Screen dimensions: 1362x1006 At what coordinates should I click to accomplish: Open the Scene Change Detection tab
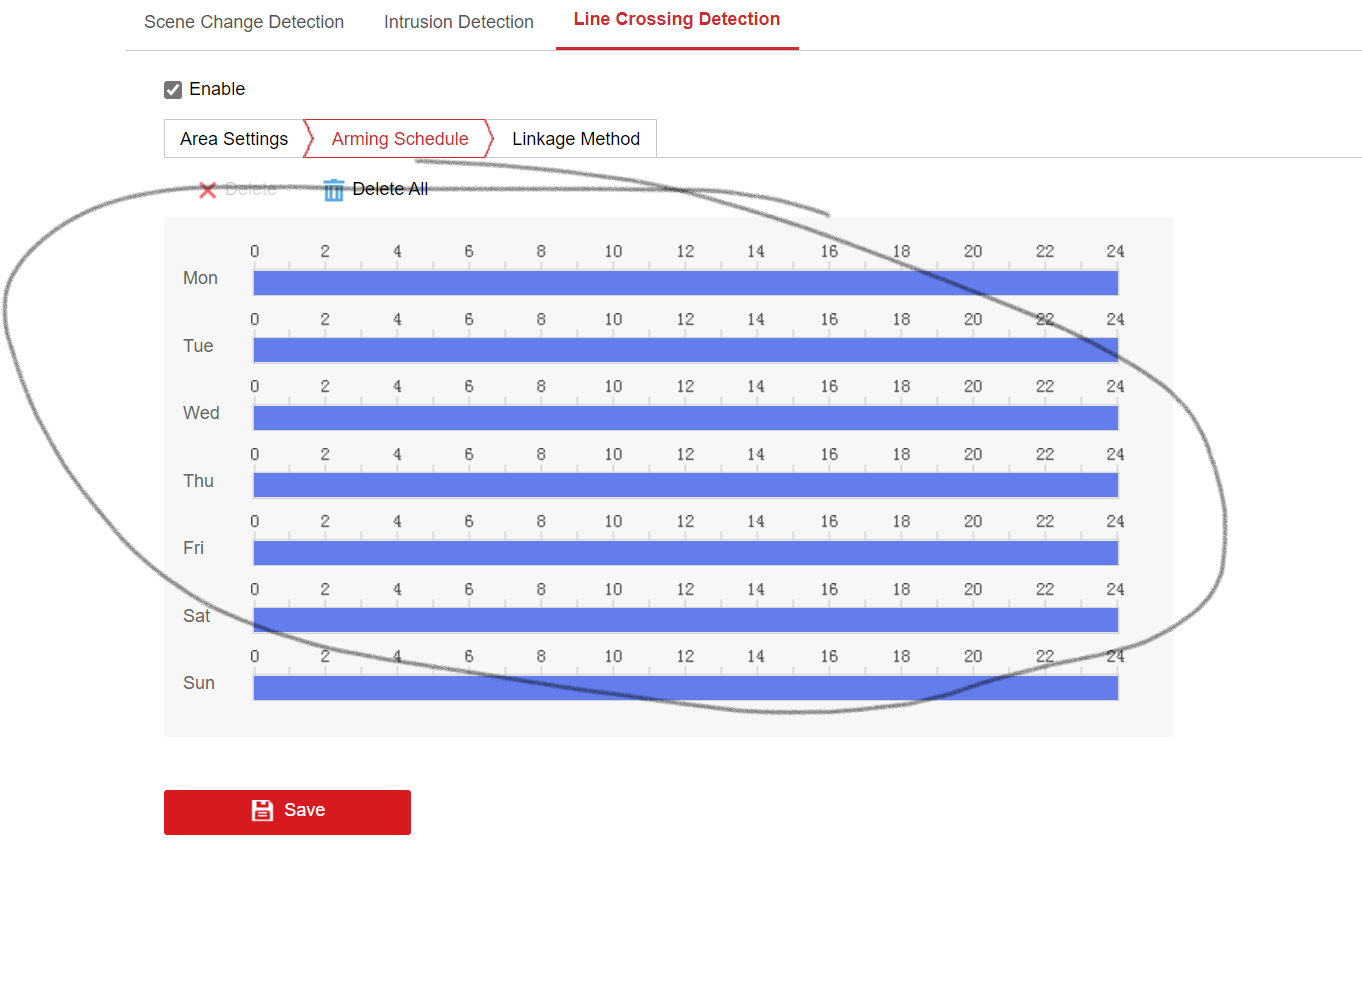244,22
